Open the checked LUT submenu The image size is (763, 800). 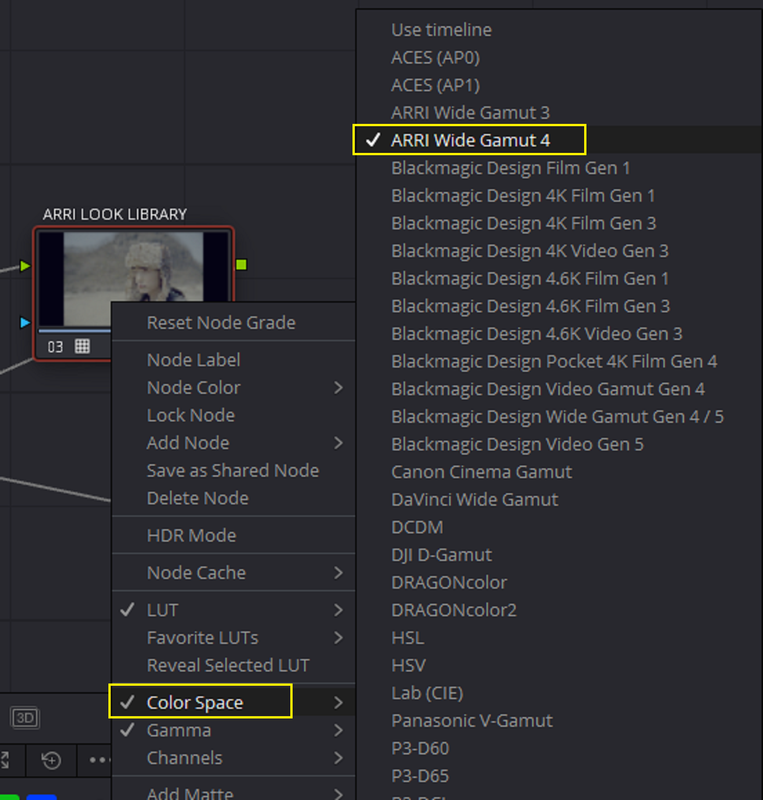pos(234,610)
